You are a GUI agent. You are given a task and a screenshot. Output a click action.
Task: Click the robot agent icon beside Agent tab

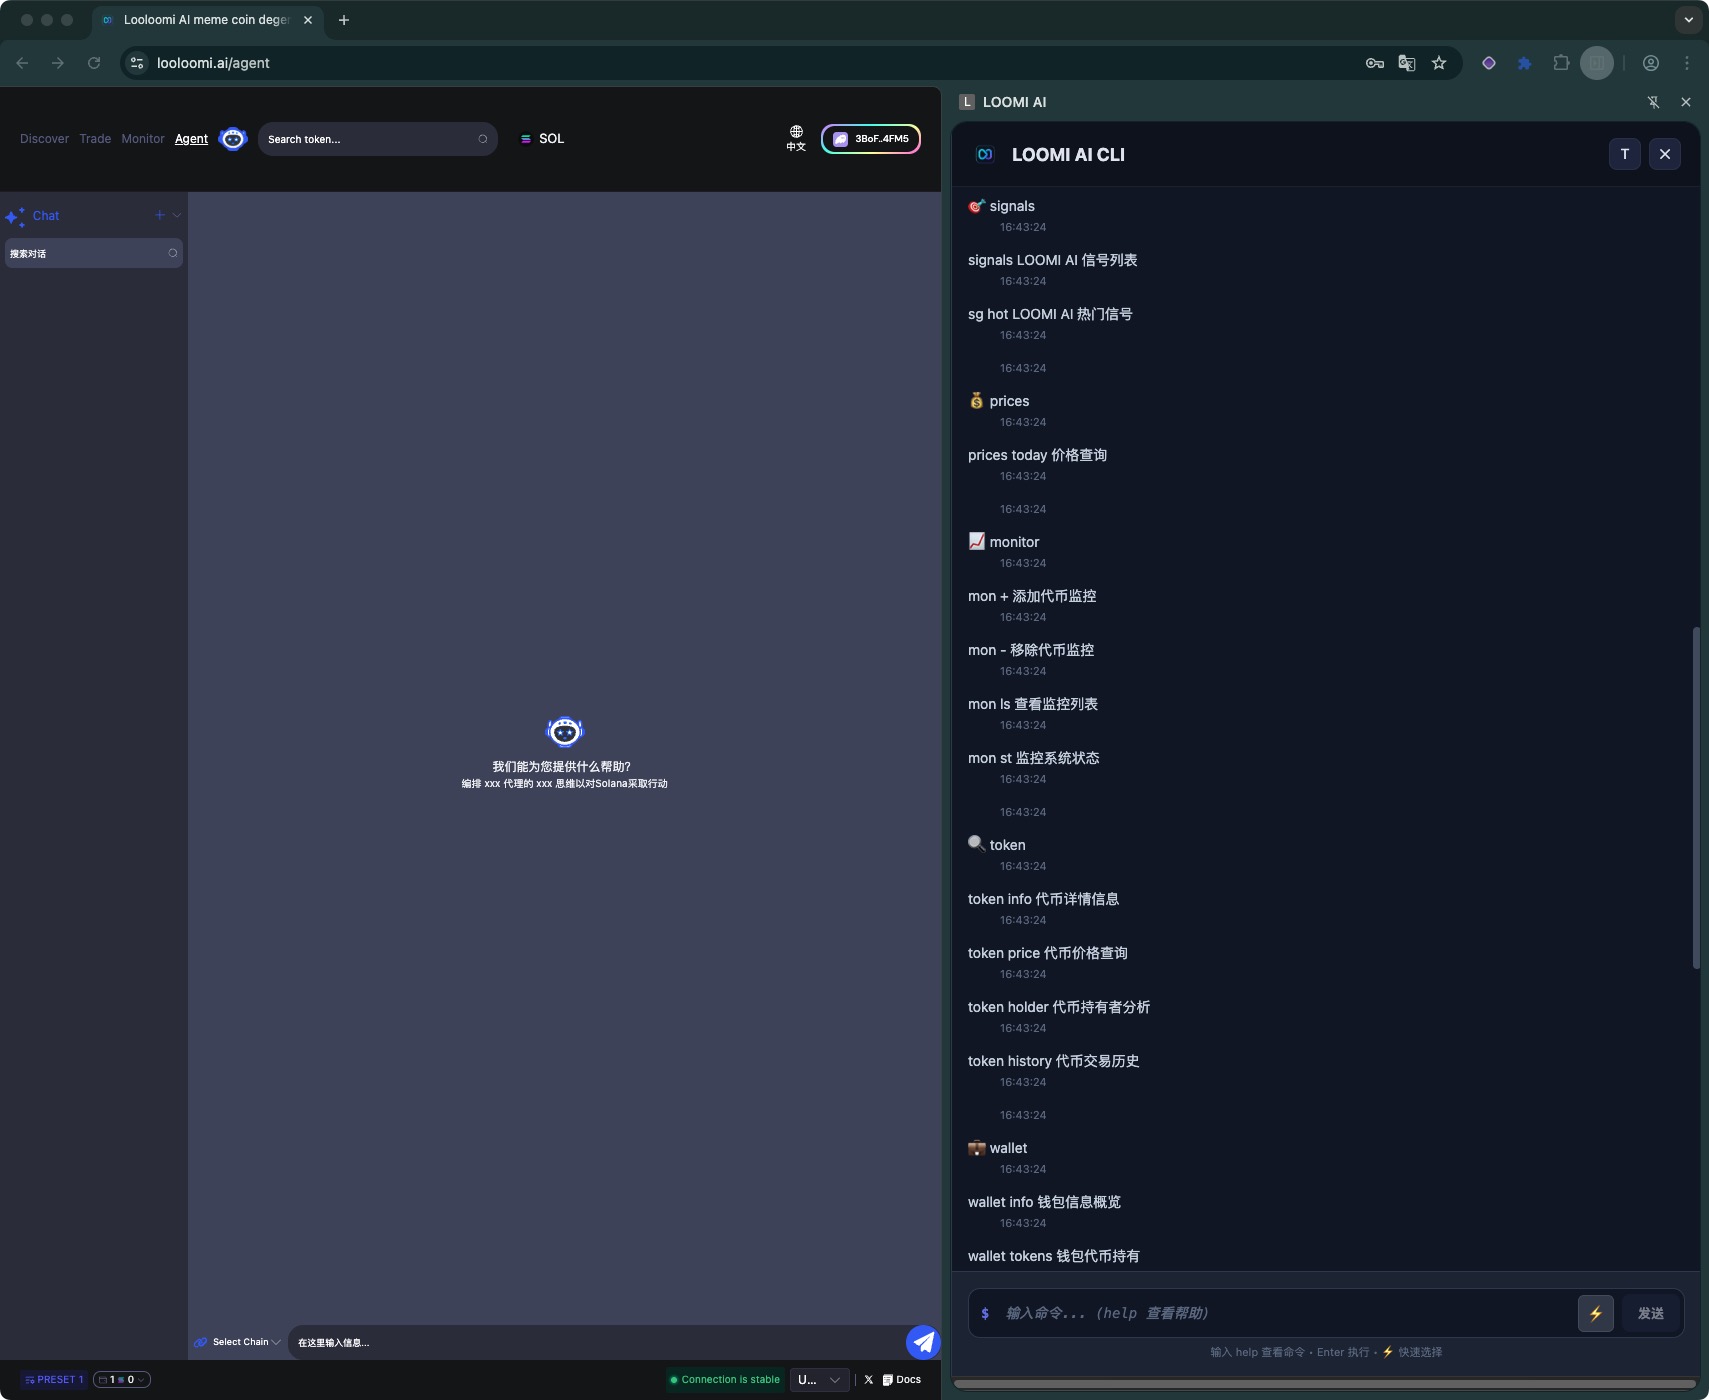[x=232, y=139]
